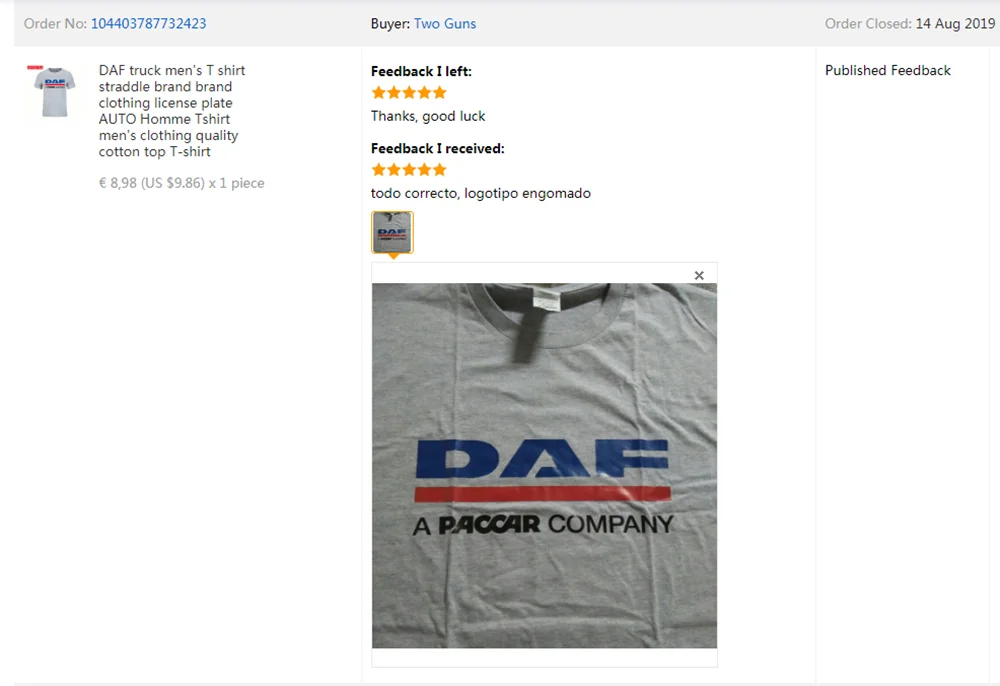Click the 'Thanks, good luck' feedback text
Image resolution: width=1000 pixels, height=686 pixels.
point(428,116)
